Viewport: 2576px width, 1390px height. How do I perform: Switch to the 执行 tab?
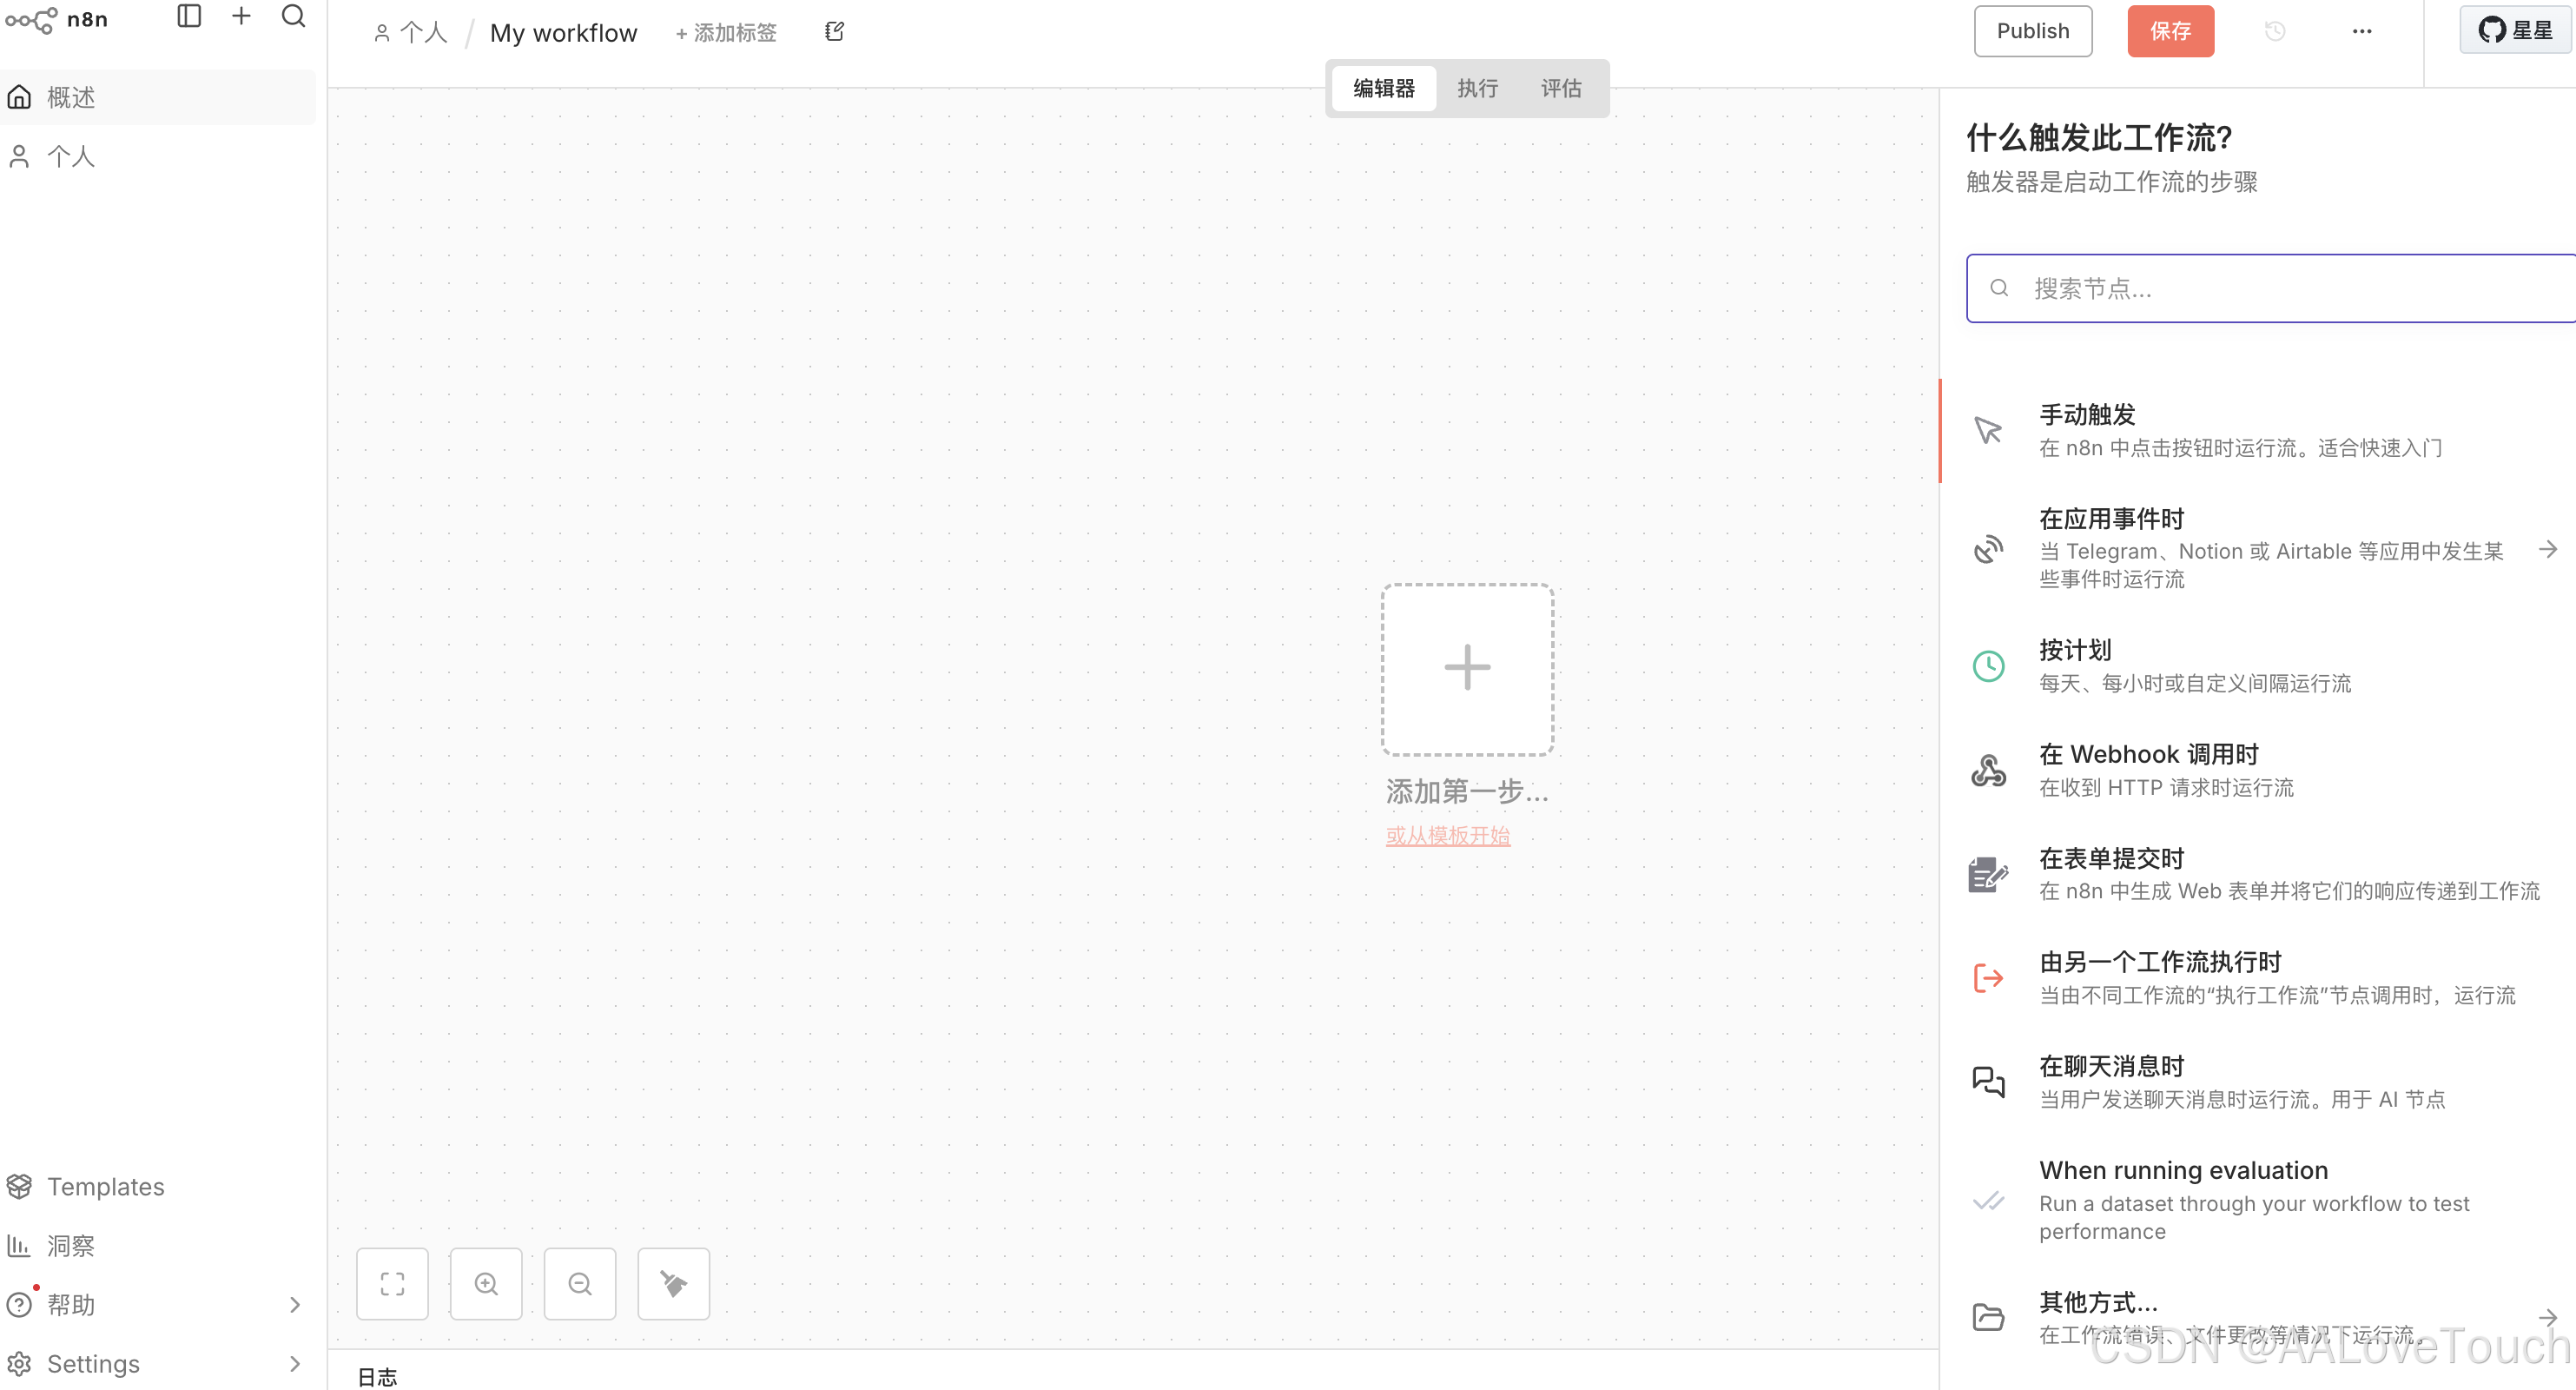pos(1477,88)
